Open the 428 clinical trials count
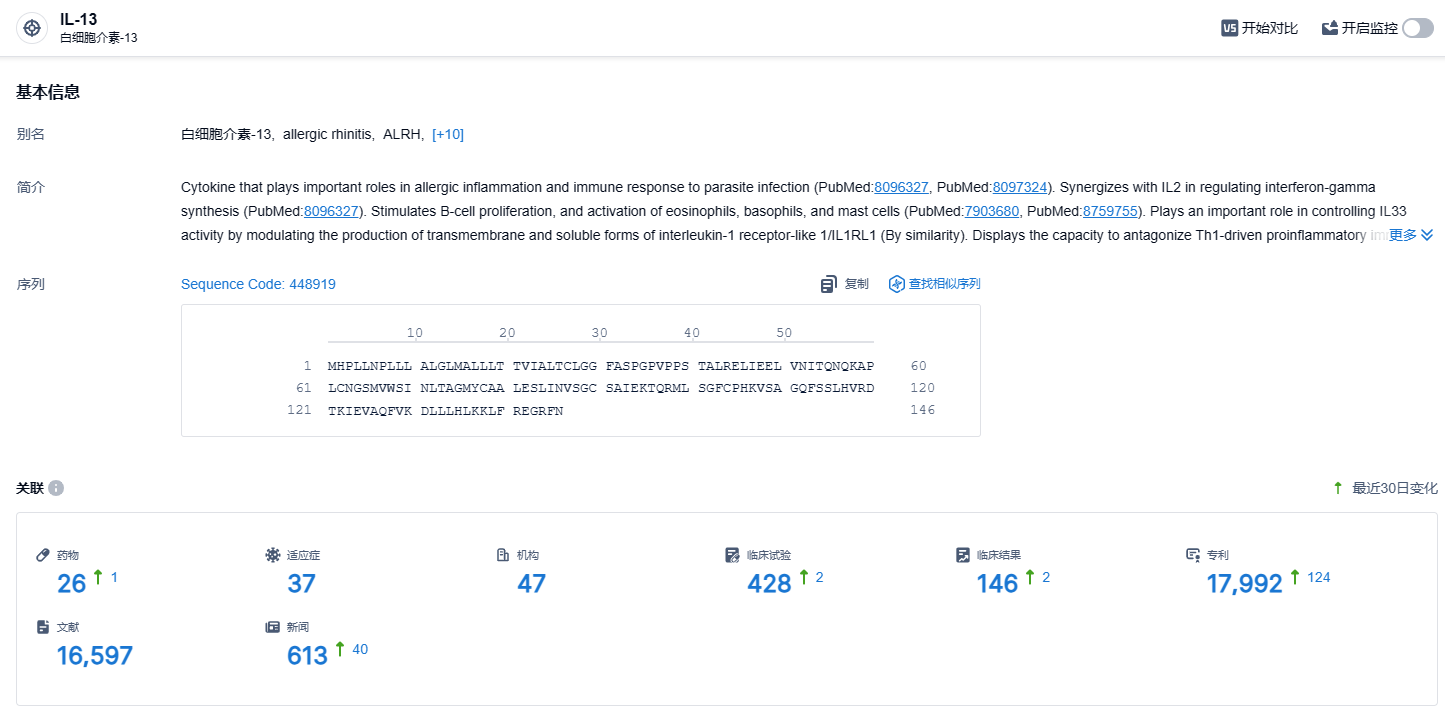Screen dimensions: 1445x712 (769, 584)
